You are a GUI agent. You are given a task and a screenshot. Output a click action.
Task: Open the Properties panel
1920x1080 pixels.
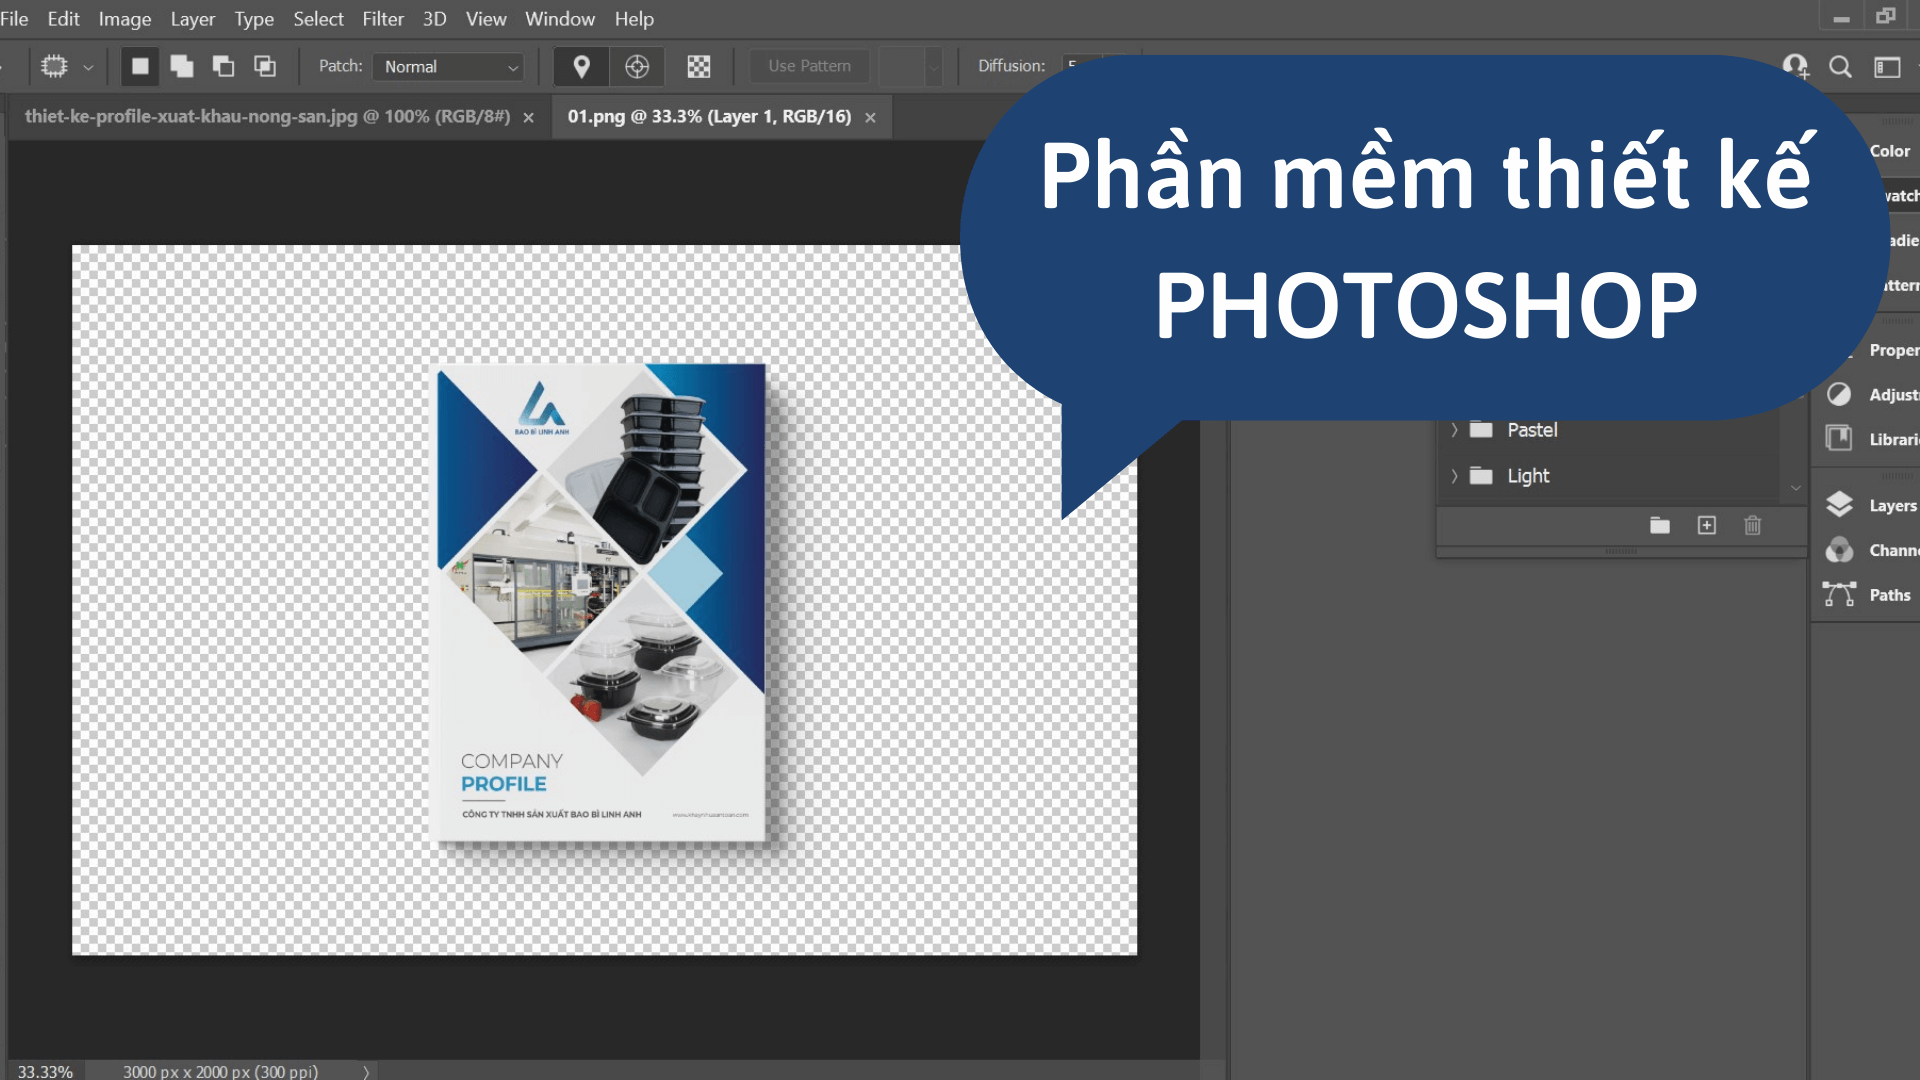click(x=1893, y=350)
